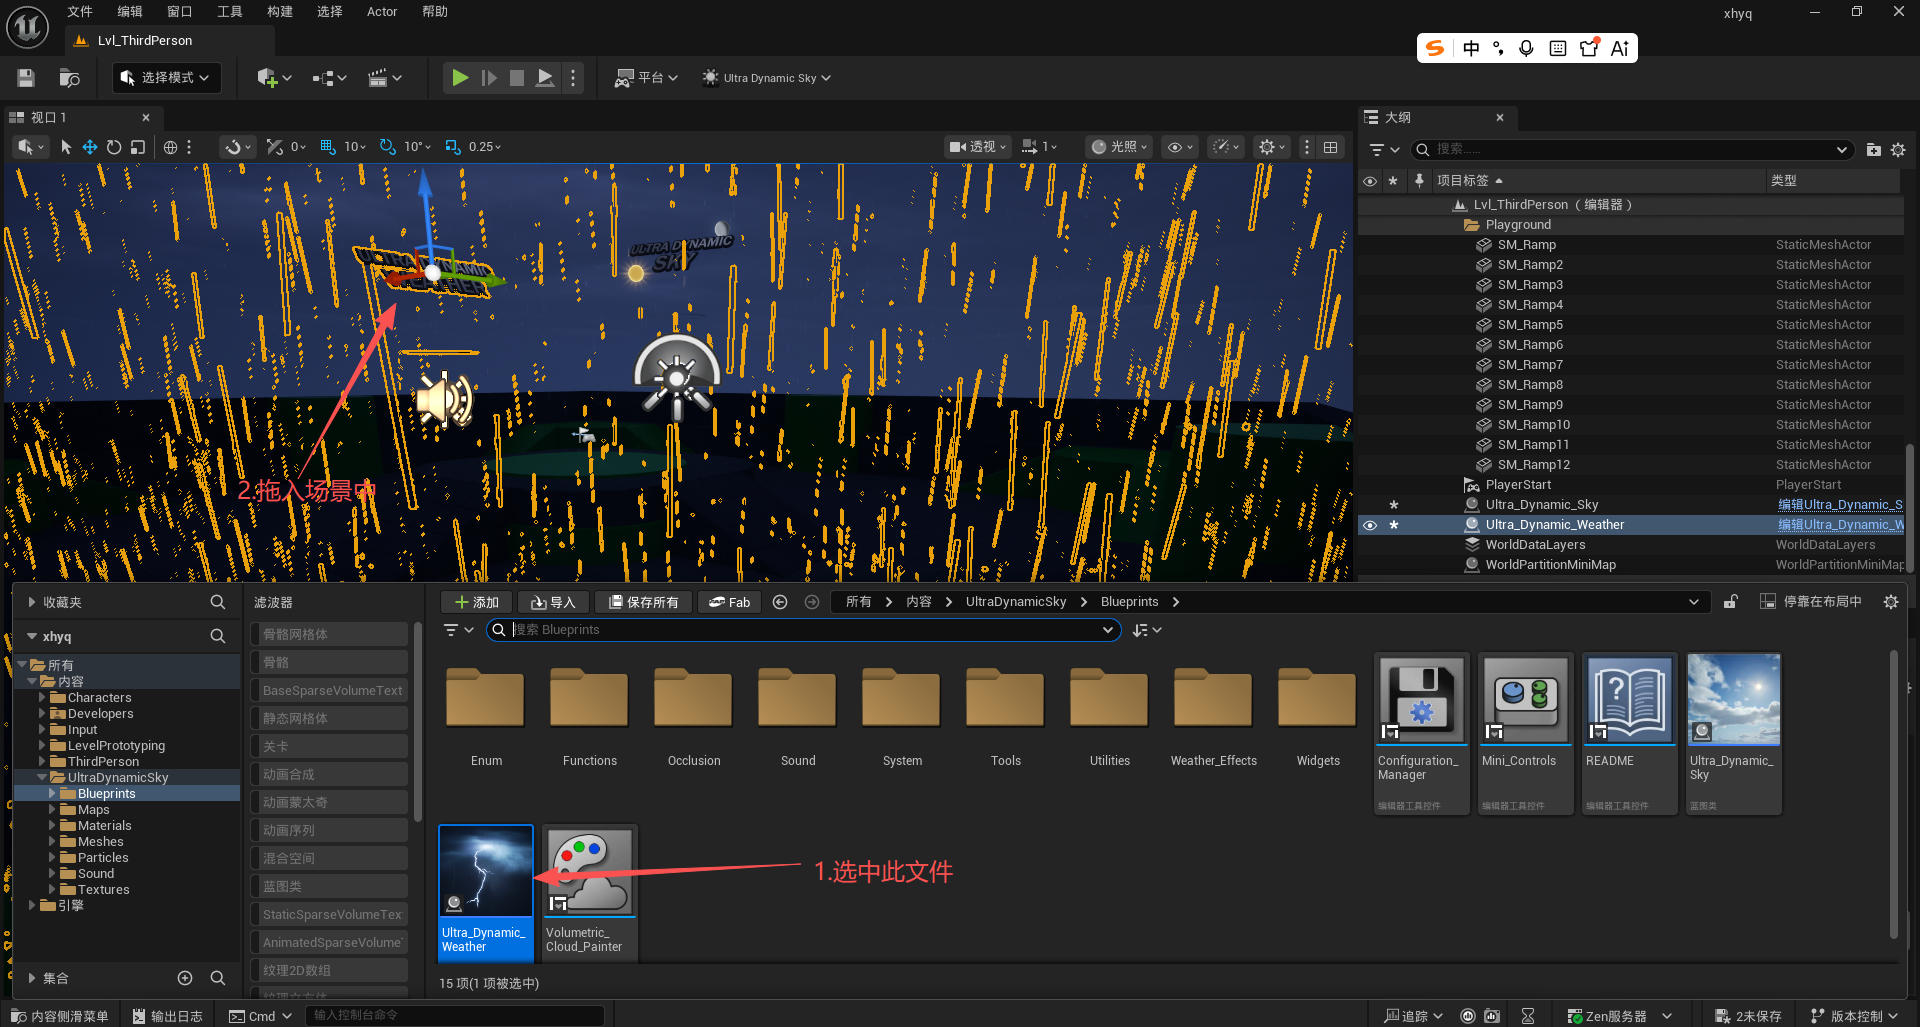This screenshot has height=1027, width=1920.
Task: Click the Blueprints search field
Action: pyautogui.click(x=803, y=630)
